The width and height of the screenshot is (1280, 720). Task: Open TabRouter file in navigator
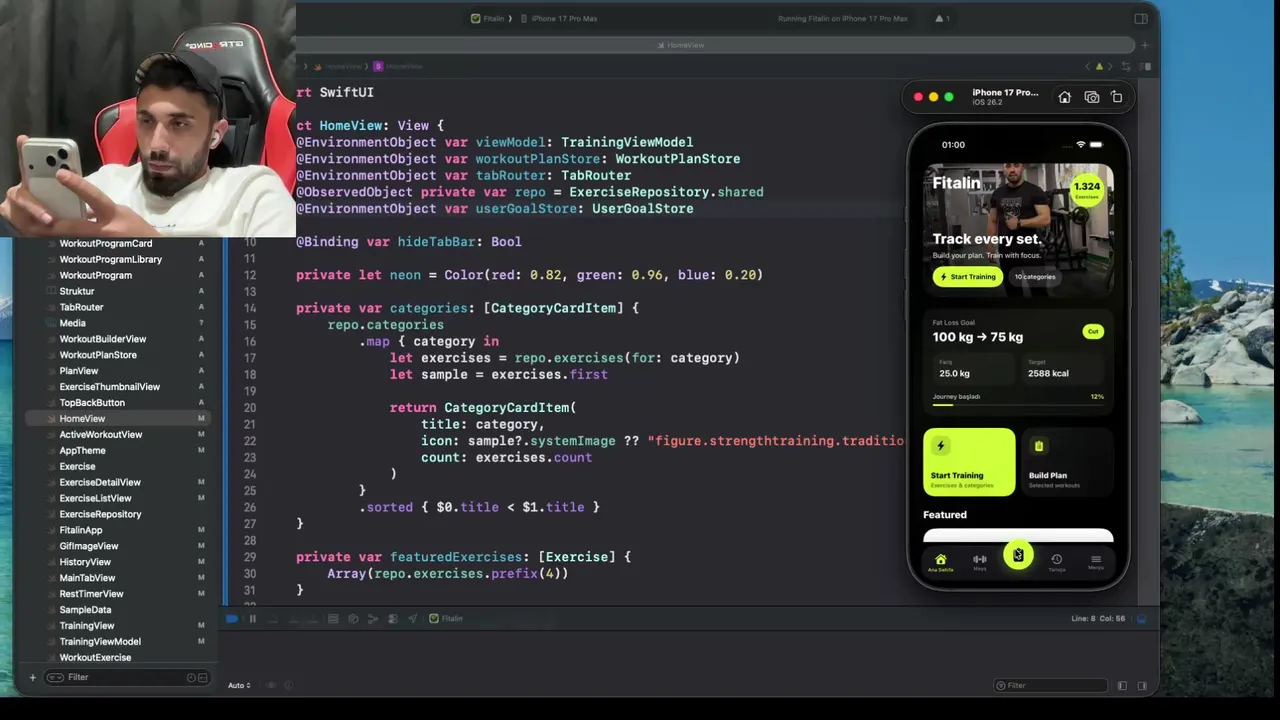[x=81, y=307]
